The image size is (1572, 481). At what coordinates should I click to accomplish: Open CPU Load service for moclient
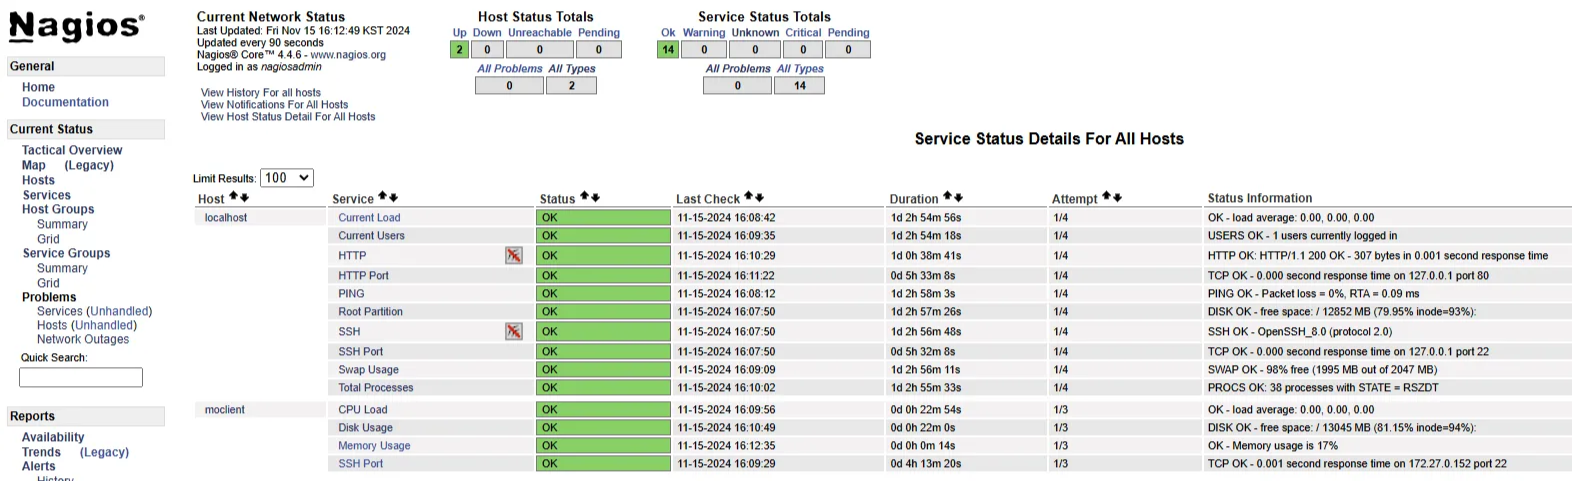click(362, 409)
